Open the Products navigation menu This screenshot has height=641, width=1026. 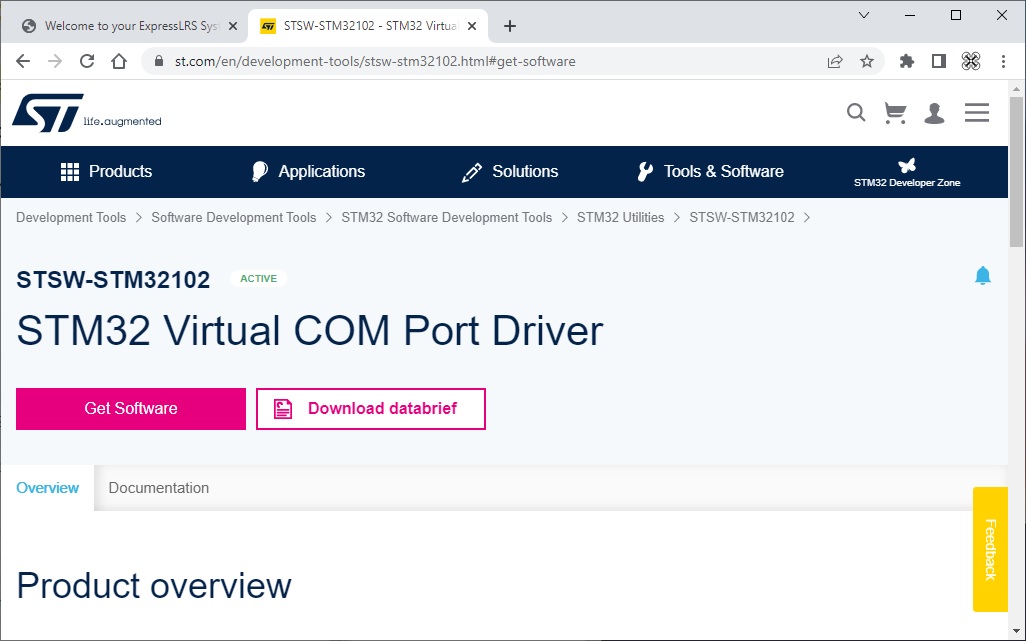tap(106, 171)
